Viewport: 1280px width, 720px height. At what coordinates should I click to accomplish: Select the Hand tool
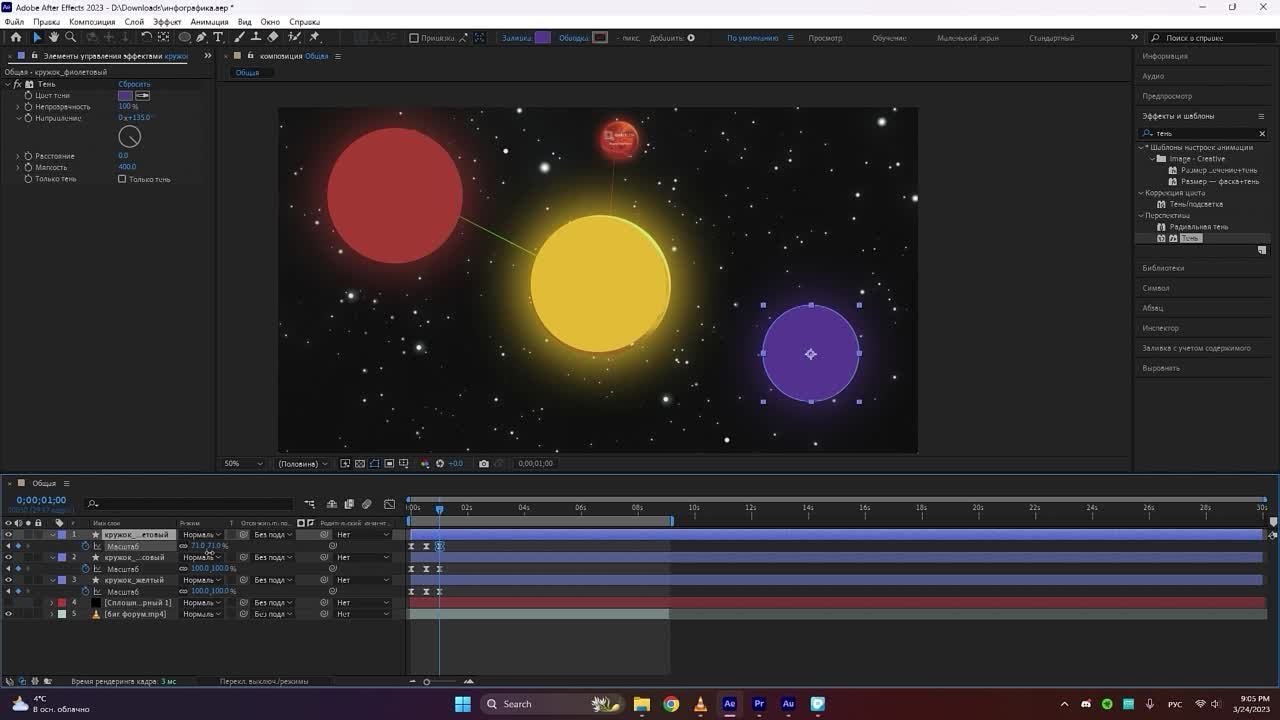[54, 38]
